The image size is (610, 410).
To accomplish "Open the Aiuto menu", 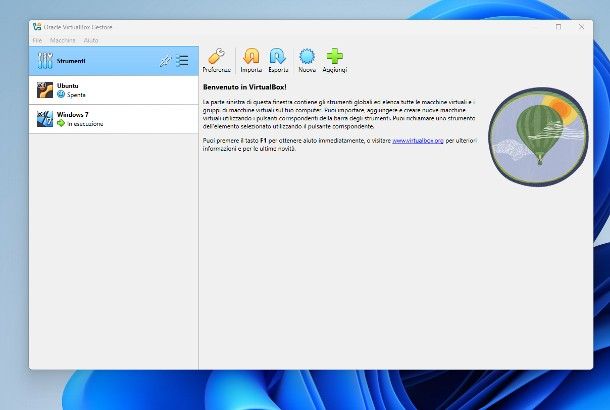I will pos(91,40).
